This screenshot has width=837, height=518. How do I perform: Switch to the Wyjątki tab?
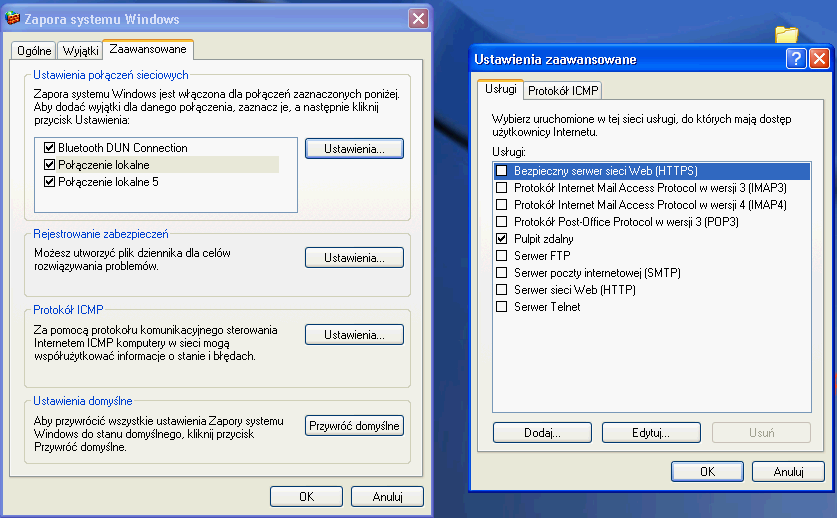[x=80, y=51]
